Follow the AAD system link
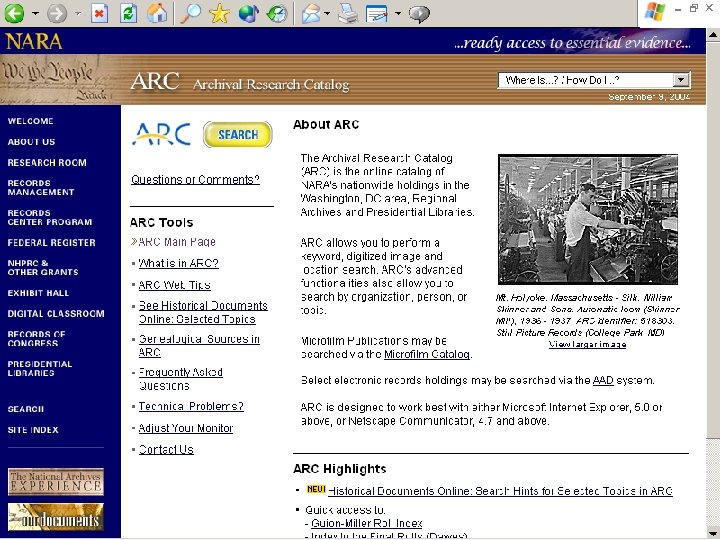This screenshot has width=720, height=540. [x=603, y=380]
